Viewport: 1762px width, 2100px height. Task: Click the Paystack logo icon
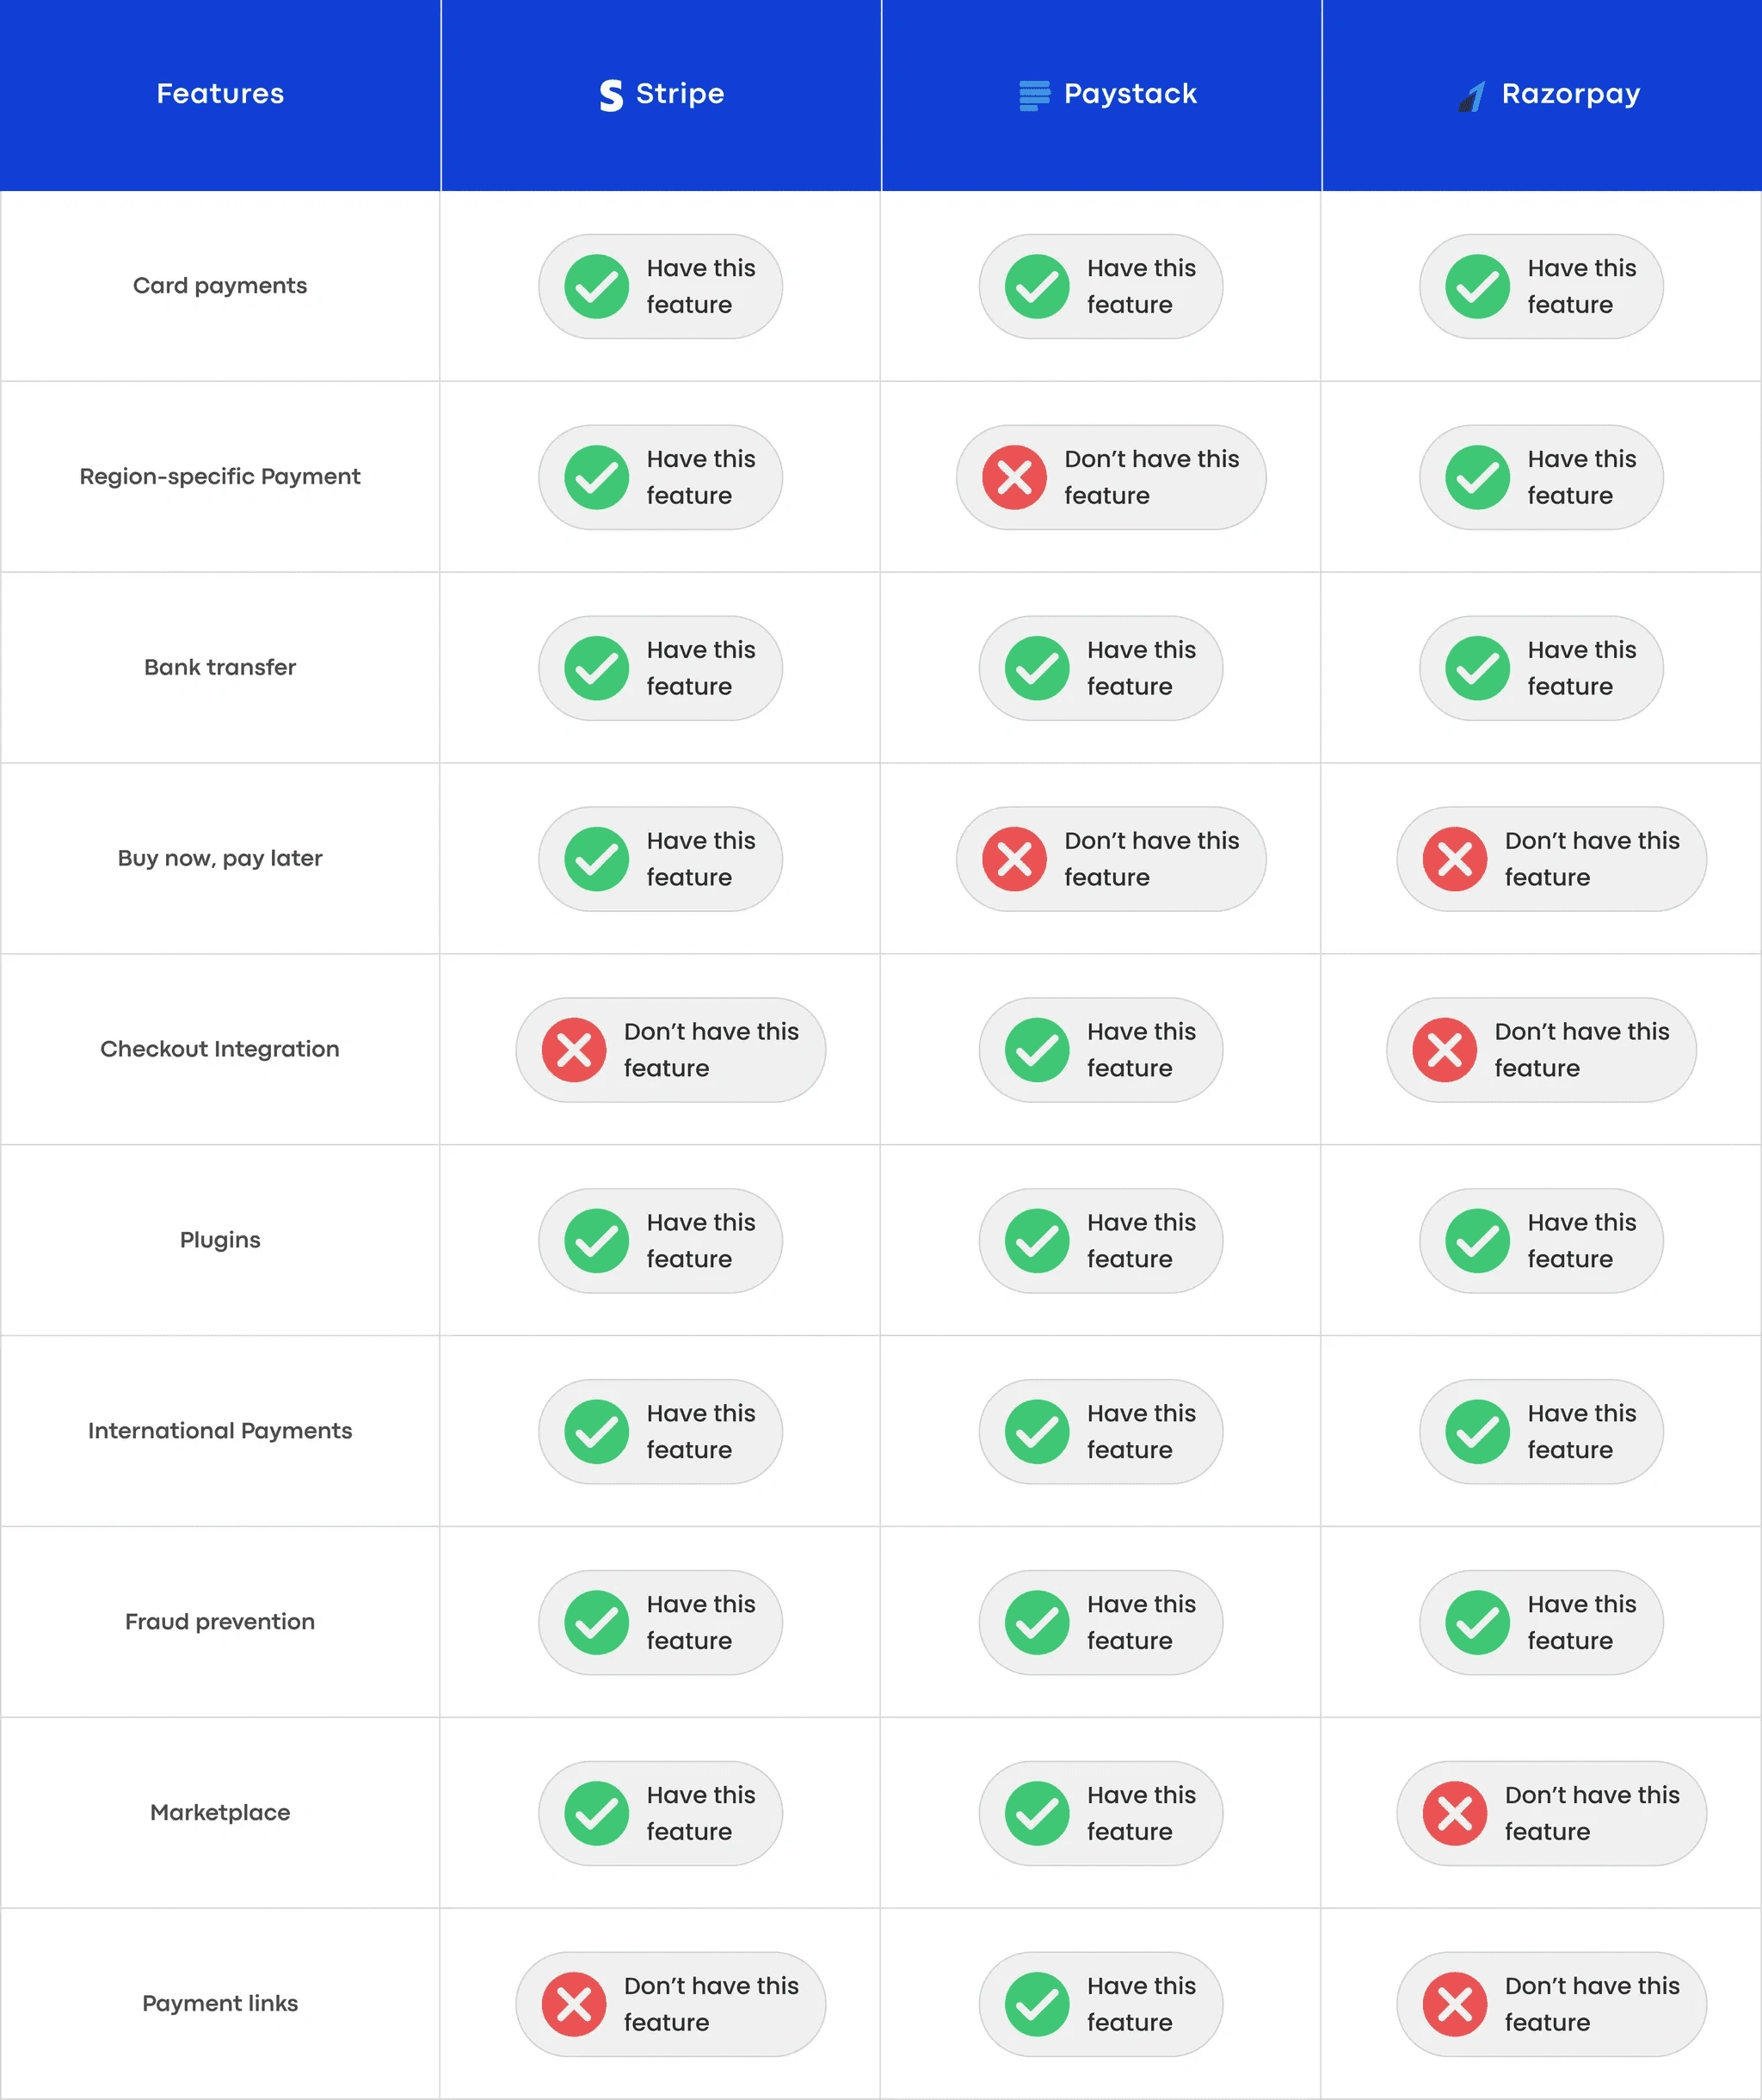click(x=1034, y=95)
